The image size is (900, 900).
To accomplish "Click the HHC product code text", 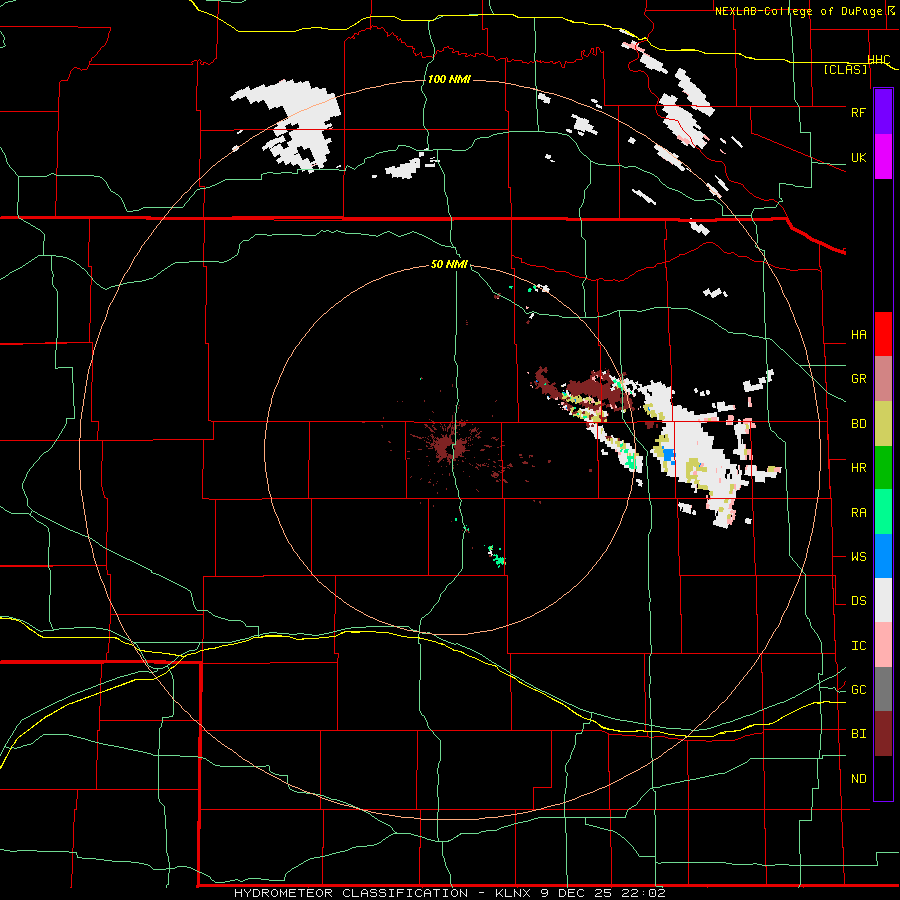I will 879,60.
